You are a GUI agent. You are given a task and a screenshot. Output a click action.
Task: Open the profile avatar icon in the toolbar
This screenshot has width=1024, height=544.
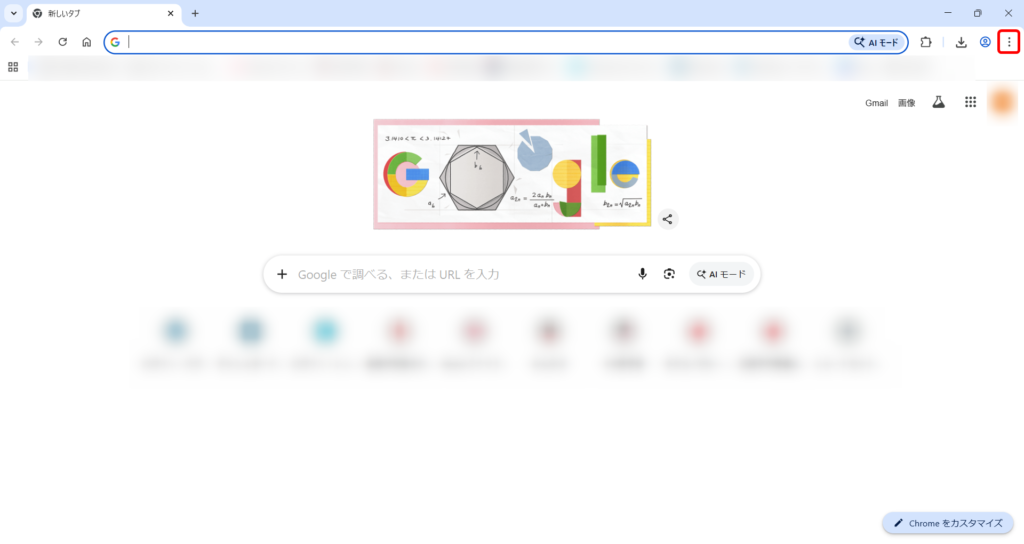click(x=985, y=42)
